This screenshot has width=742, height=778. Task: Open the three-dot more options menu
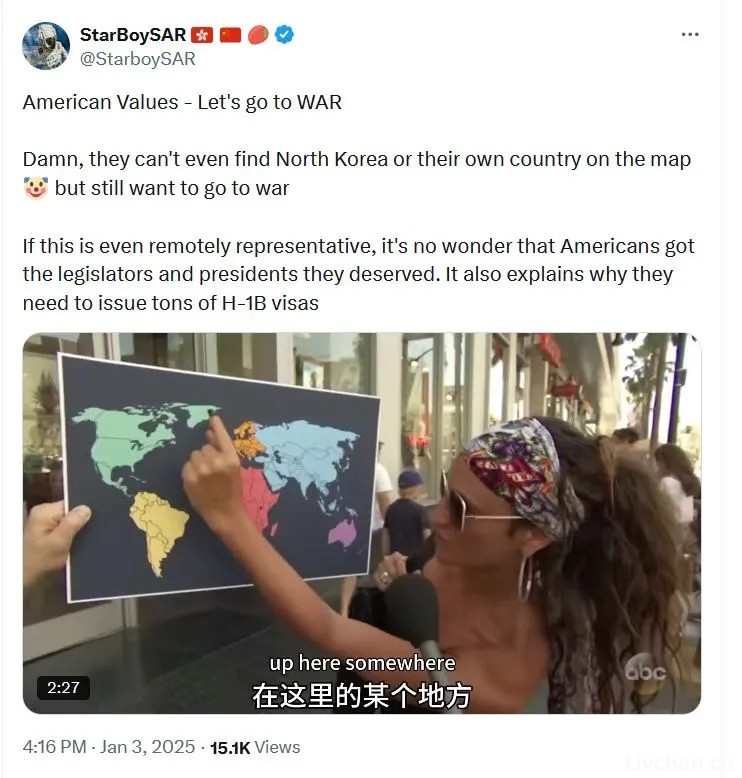tap(690, 34)
